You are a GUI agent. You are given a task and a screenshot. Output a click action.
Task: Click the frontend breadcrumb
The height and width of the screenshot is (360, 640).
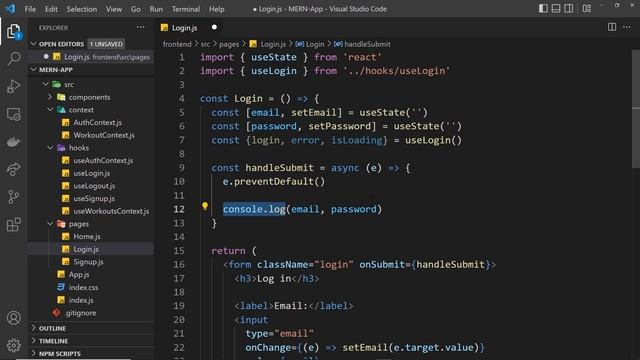coord(177,44)
